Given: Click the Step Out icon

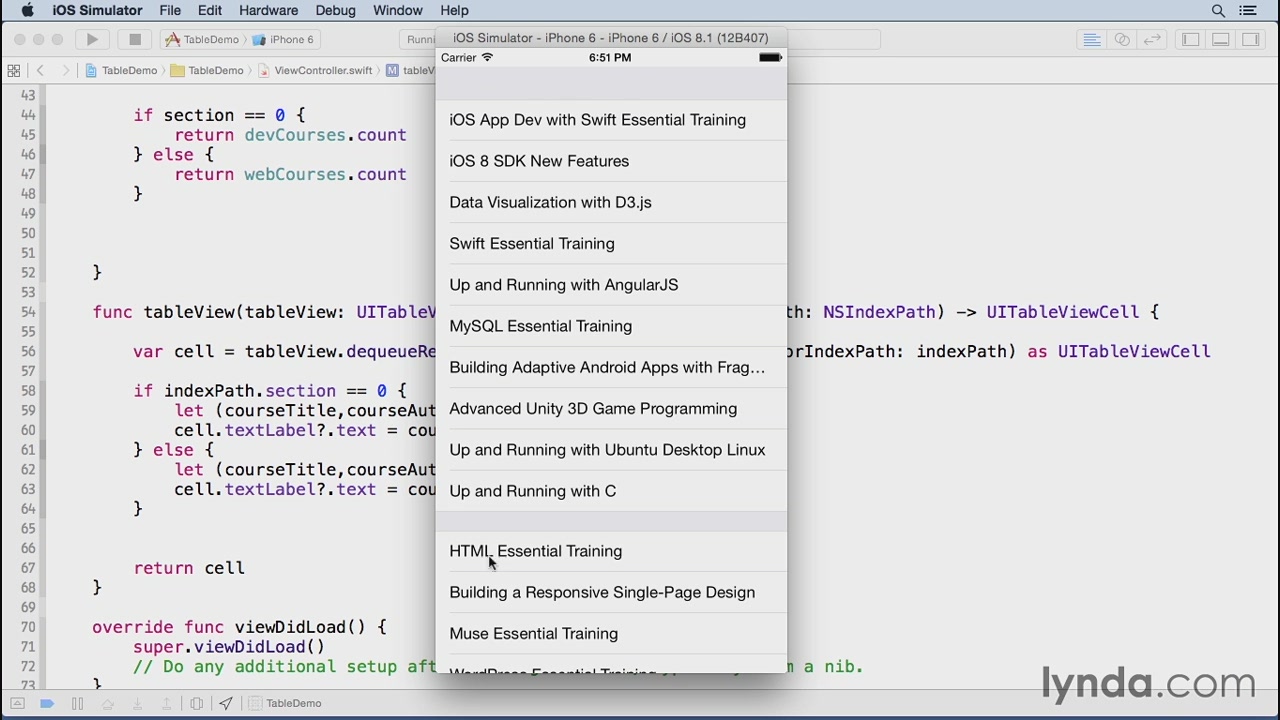Looking at the screenshot, I should 167,703.
